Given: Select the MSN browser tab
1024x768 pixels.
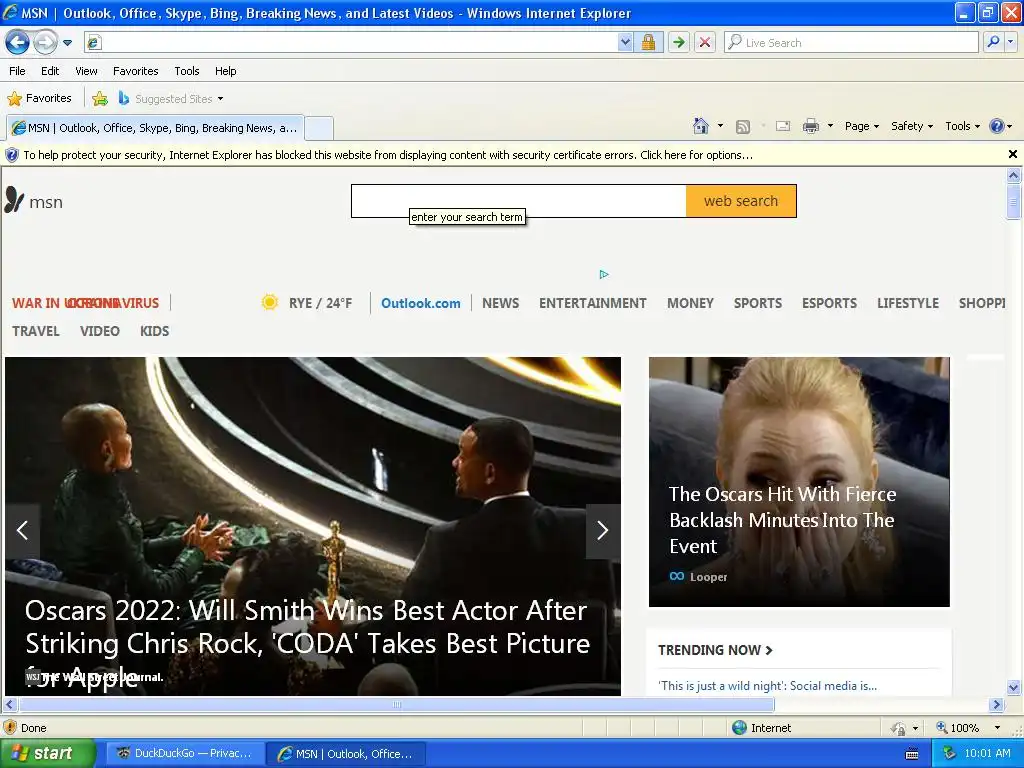Looking at the screenshot, I should click(155, 128).
